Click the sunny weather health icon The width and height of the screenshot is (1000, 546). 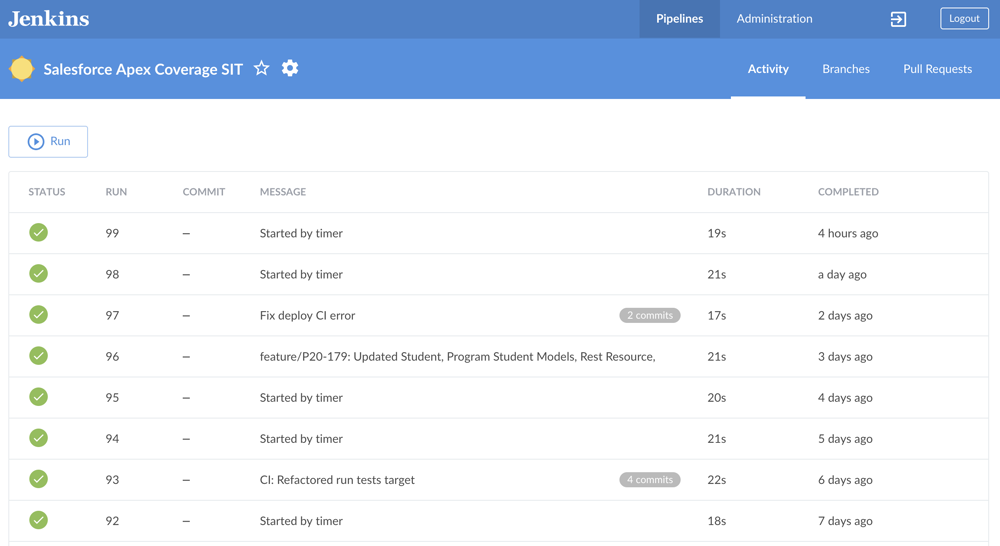(x=22, y=69)
